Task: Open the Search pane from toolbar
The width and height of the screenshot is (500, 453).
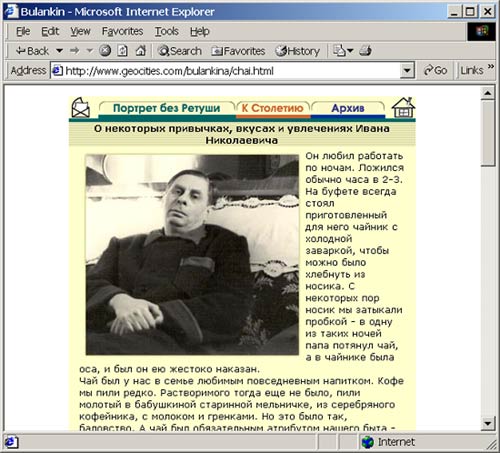Action: pos(180,51)
